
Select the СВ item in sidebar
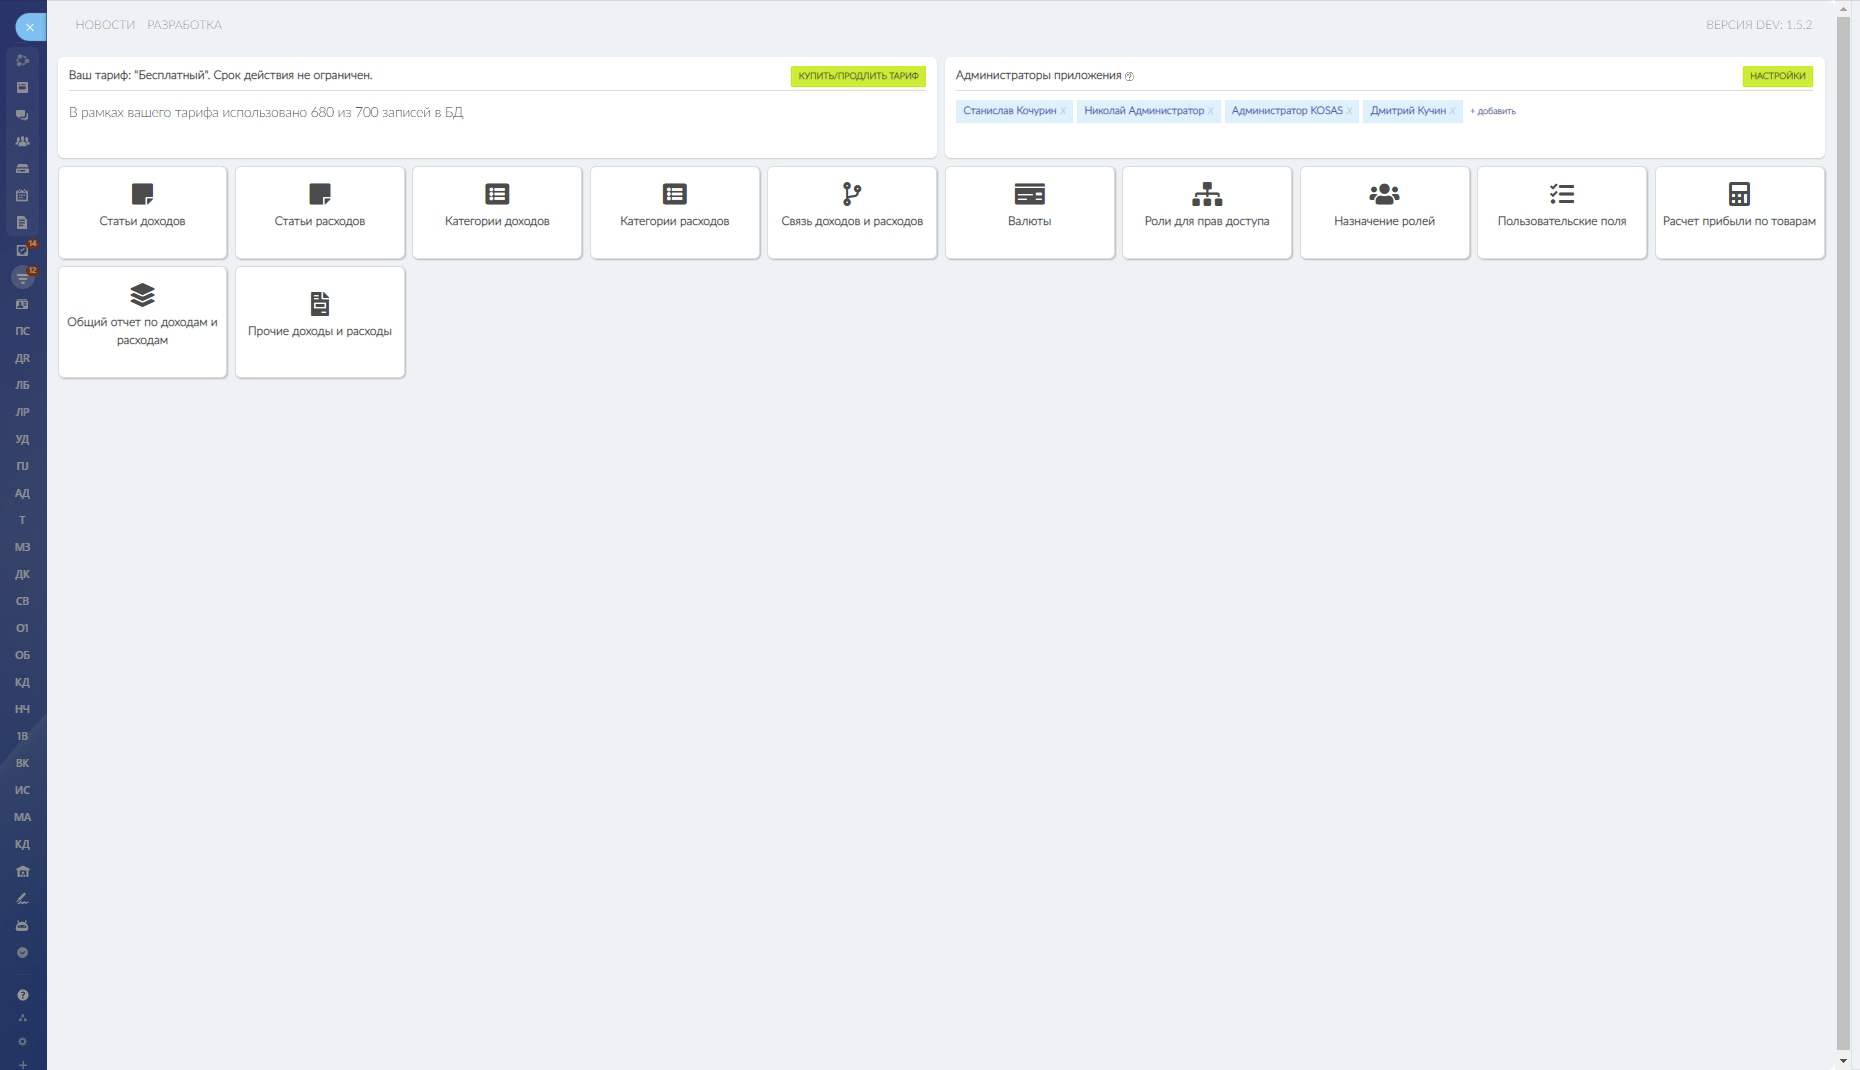pos(22,601)
